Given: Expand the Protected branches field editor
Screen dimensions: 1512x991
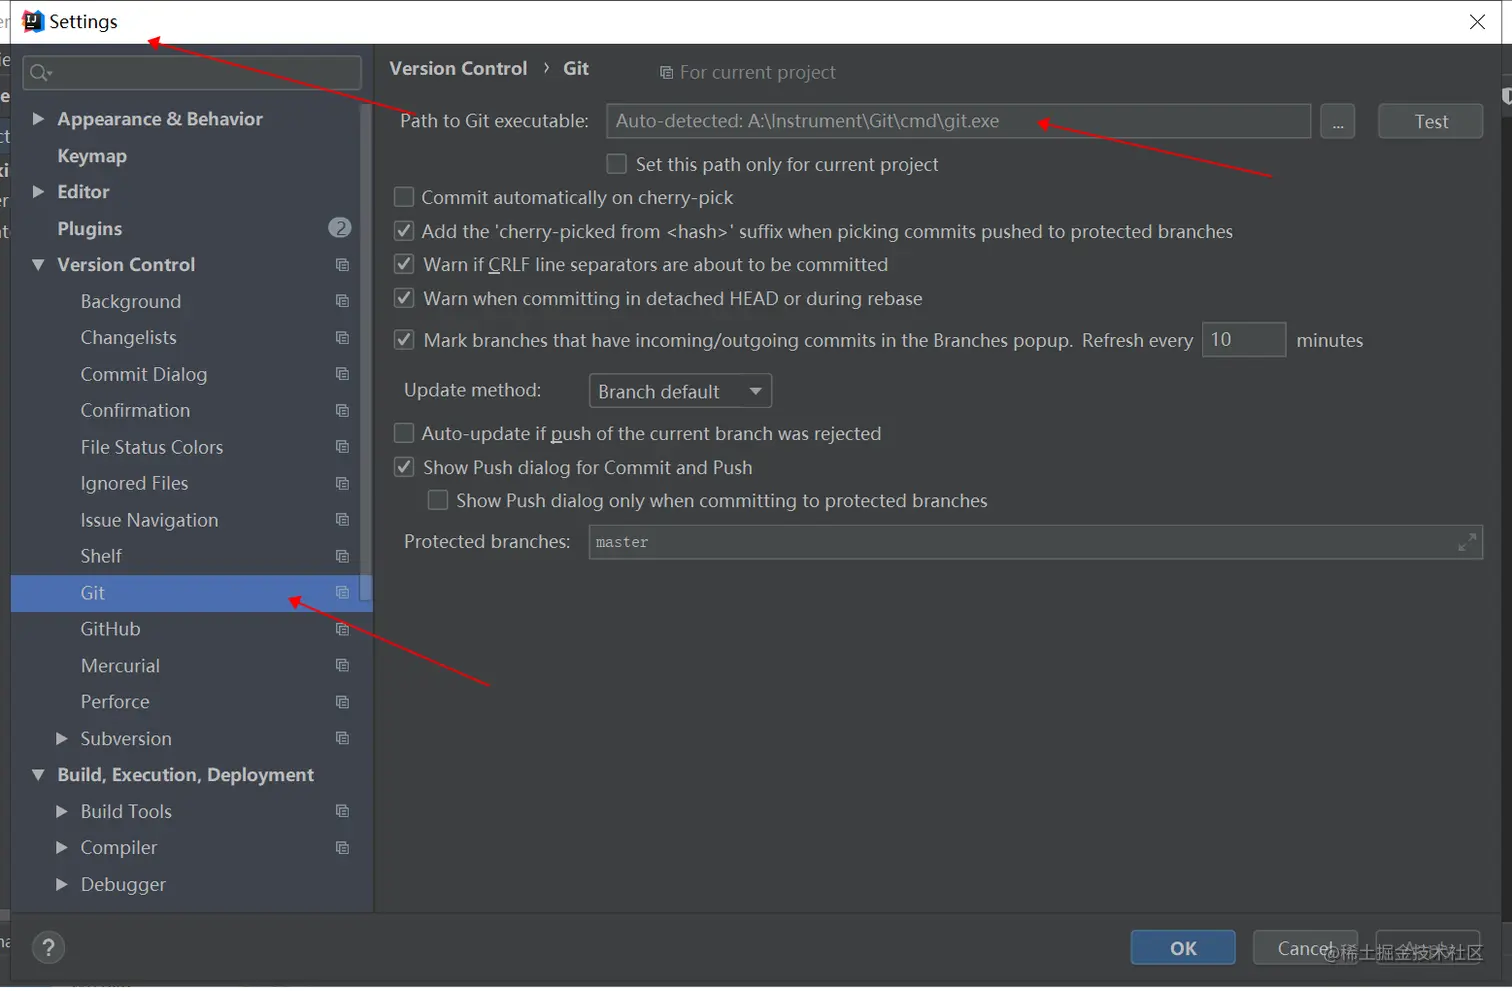Looking at the screenshot, I should (1467, 542).
